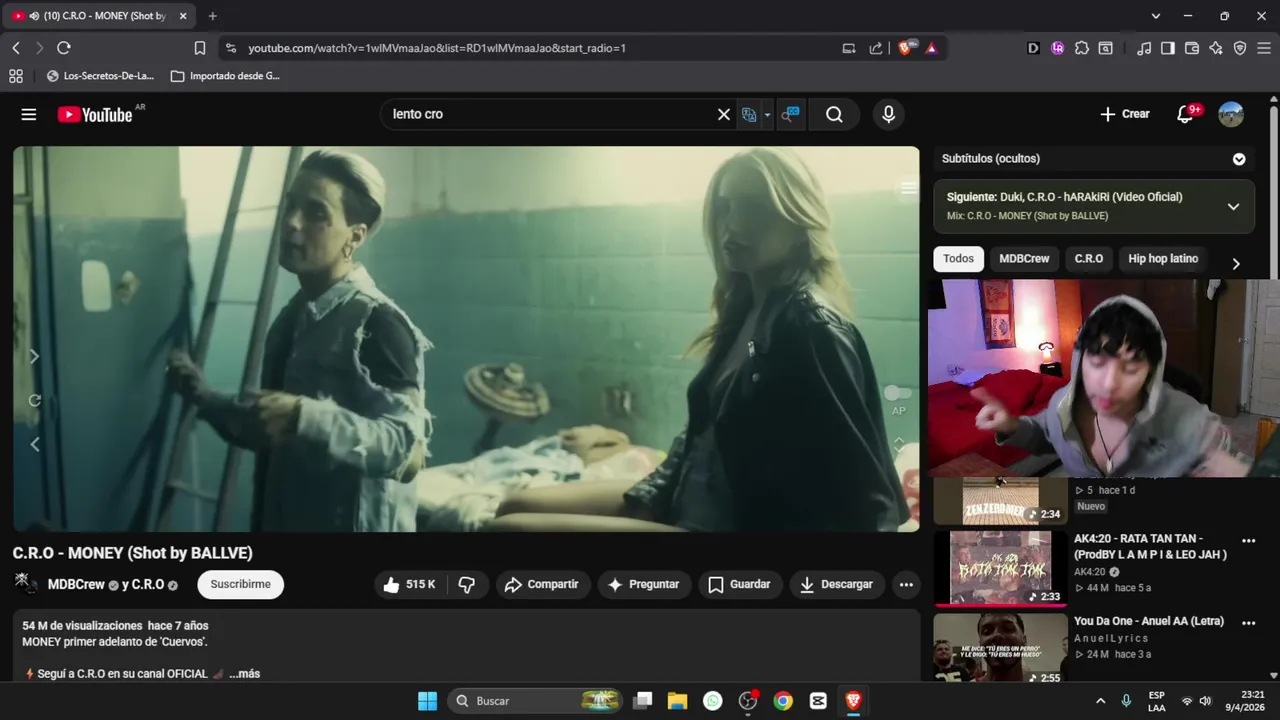Open the Brave VPN shield icon
This screenshot has height=720, width=1280.
coord(1240,48)
